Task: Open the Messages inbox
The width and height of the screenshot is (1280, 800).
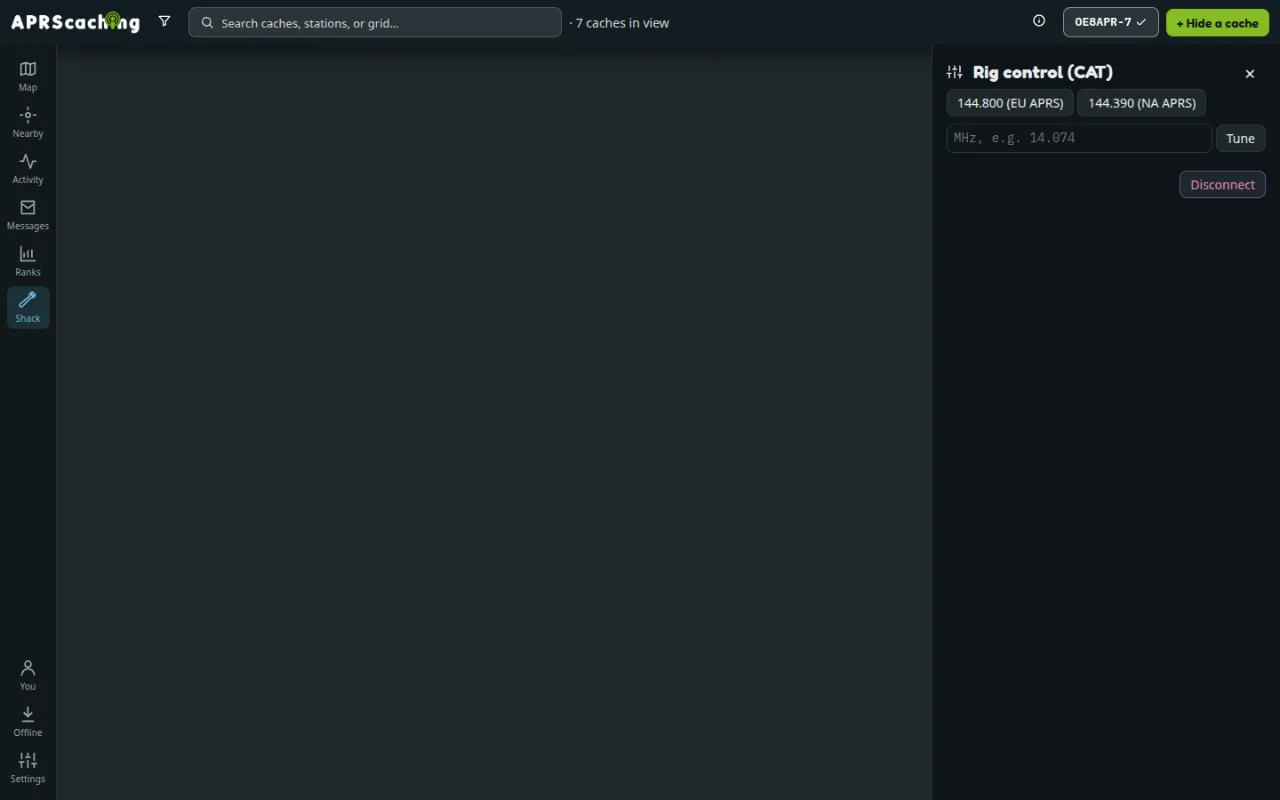Action: pyautogui.click(x=28, y=214)
